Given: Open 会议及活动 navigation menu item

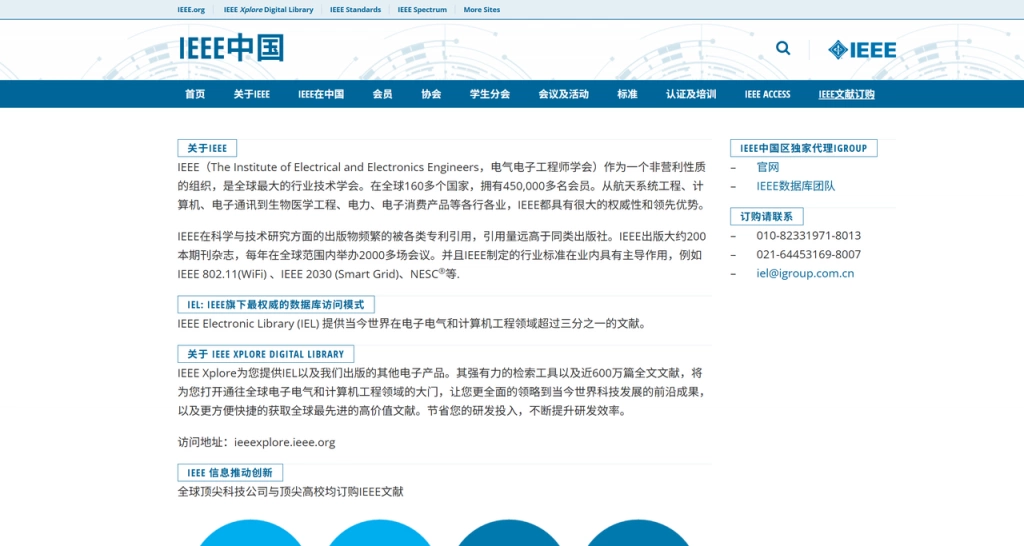Looking at the screenshot, I should (x=564, y=94).
